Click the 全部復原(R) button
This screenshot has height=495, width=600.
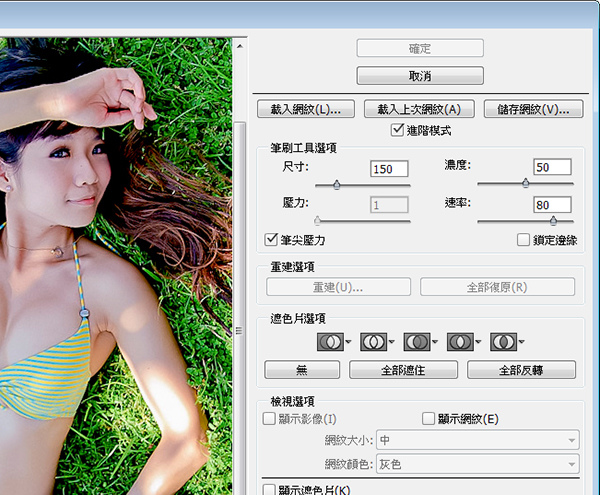click(x=497, y=287)
